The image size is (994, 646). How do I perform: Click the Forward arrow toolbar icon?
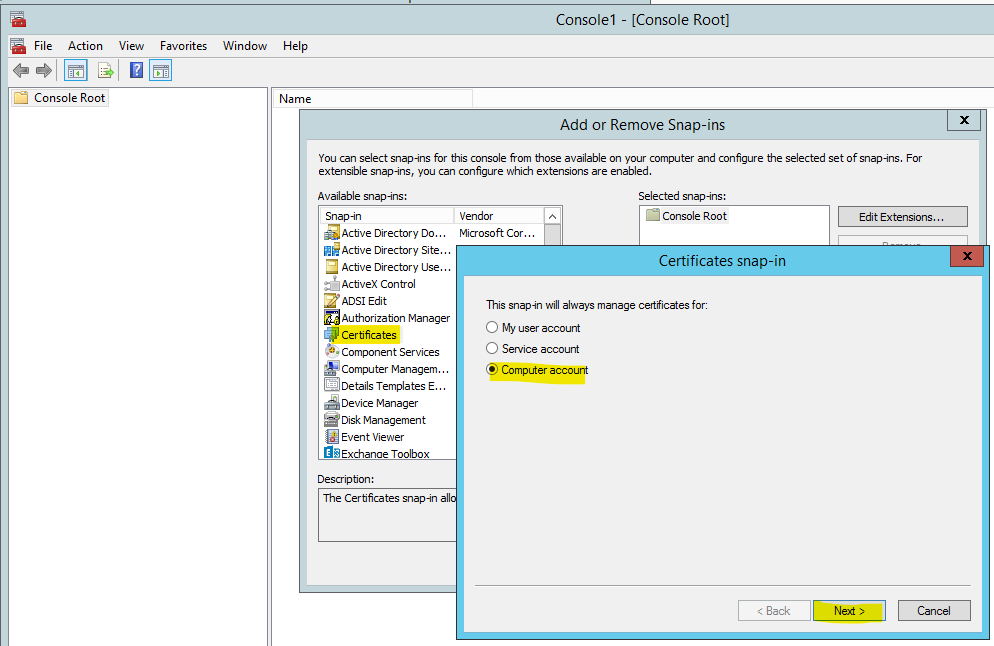coord(43,70)
